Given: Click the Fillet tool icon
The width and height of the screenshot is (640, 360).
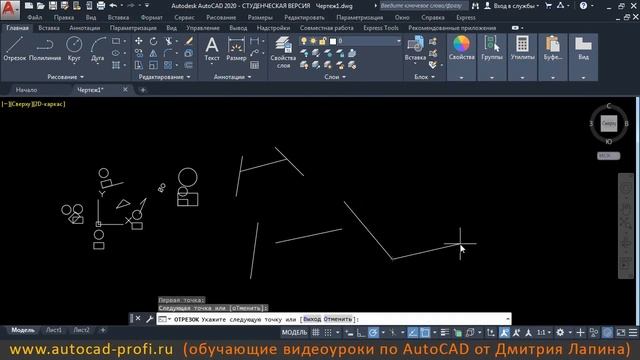Looking at the screenshot, I should point(168,53).
